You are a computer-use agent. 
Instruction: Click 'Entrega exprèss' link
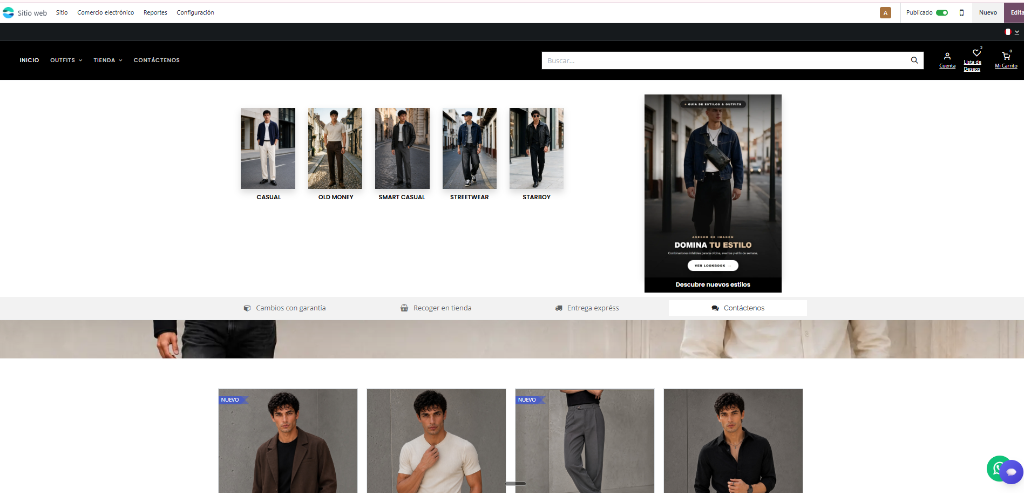pos(593,308)
